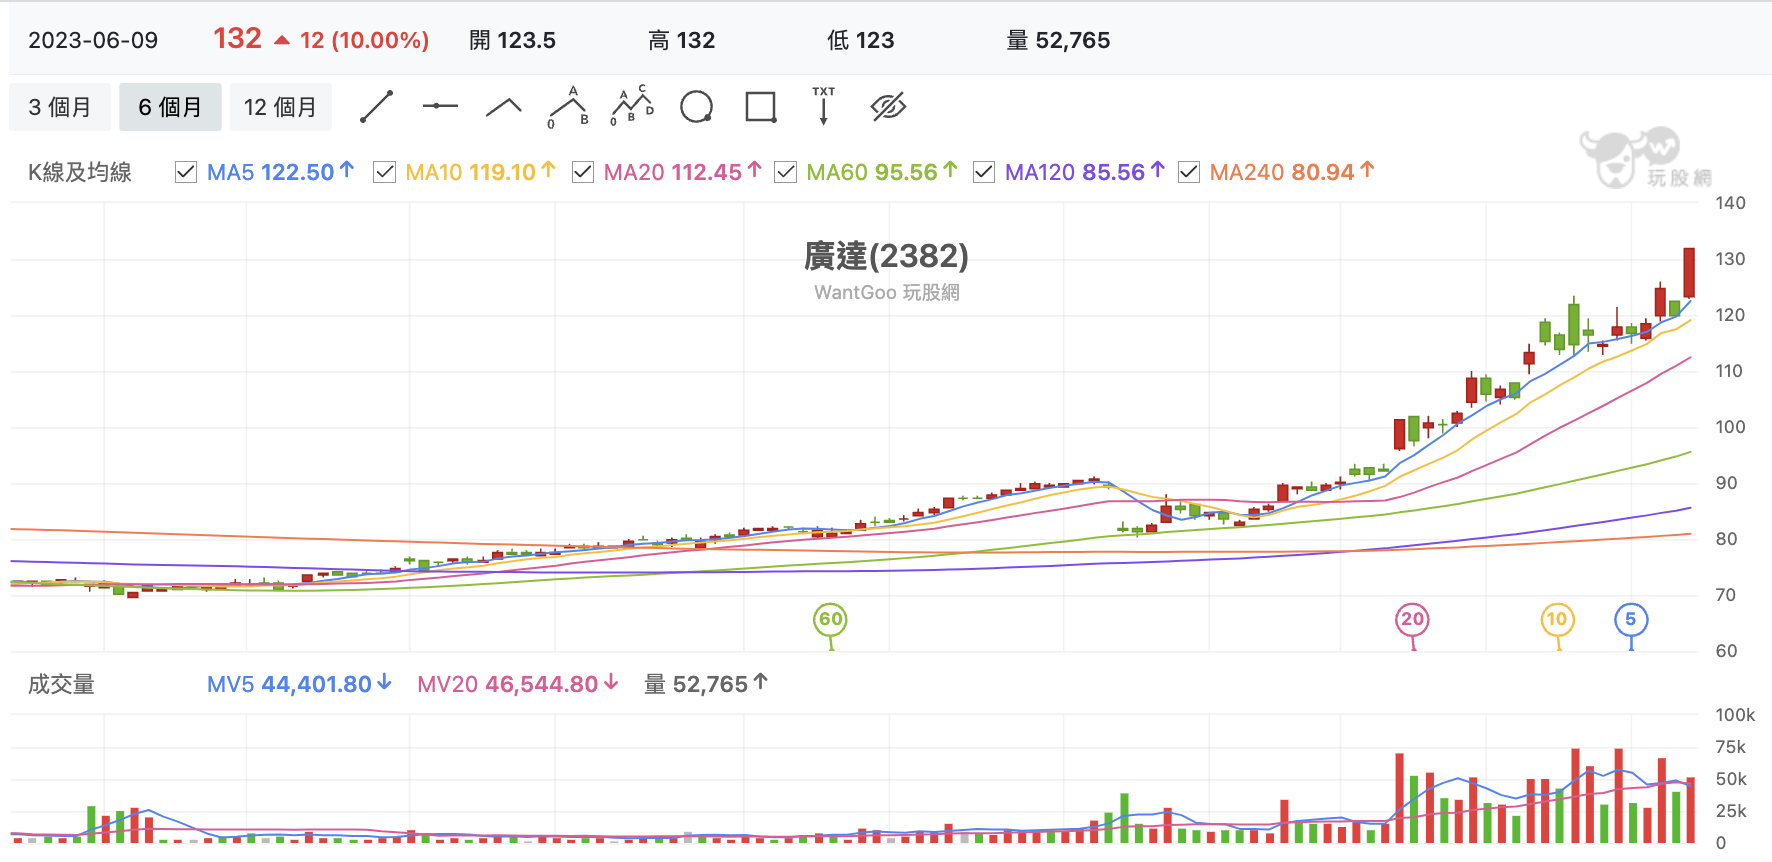Click the MA240 80.94 label
Viewport: 1772px width, 862px height.
tap(1292, 172)
